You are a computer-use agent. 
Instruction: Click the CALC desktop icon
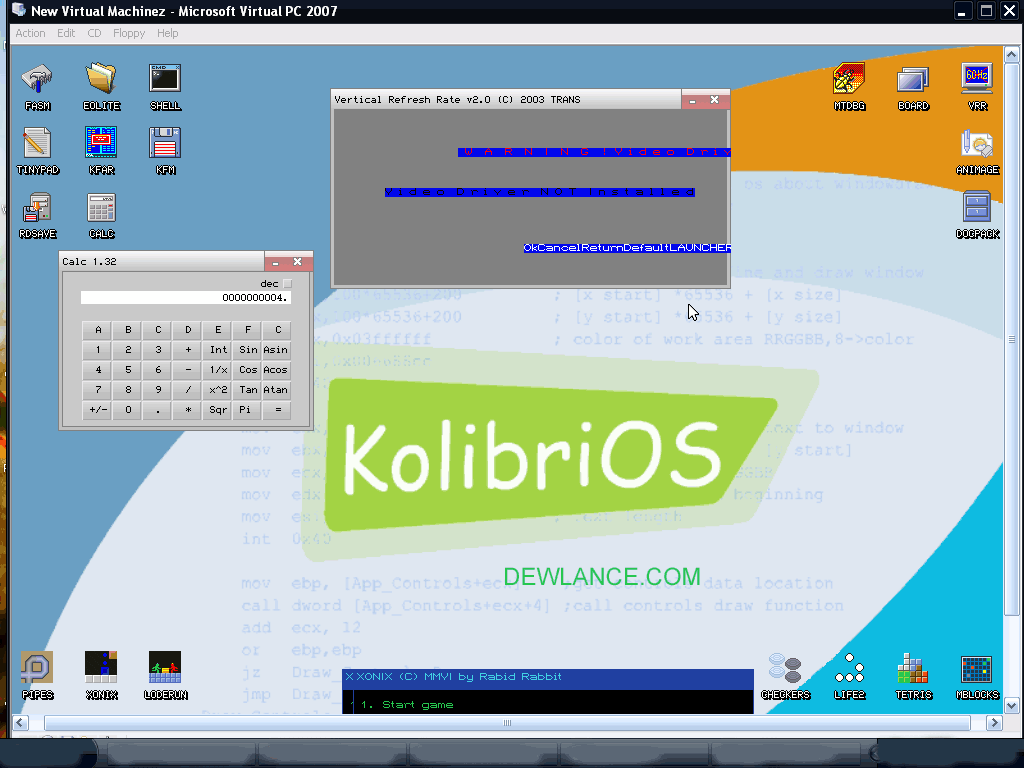(x=101, y=215)
